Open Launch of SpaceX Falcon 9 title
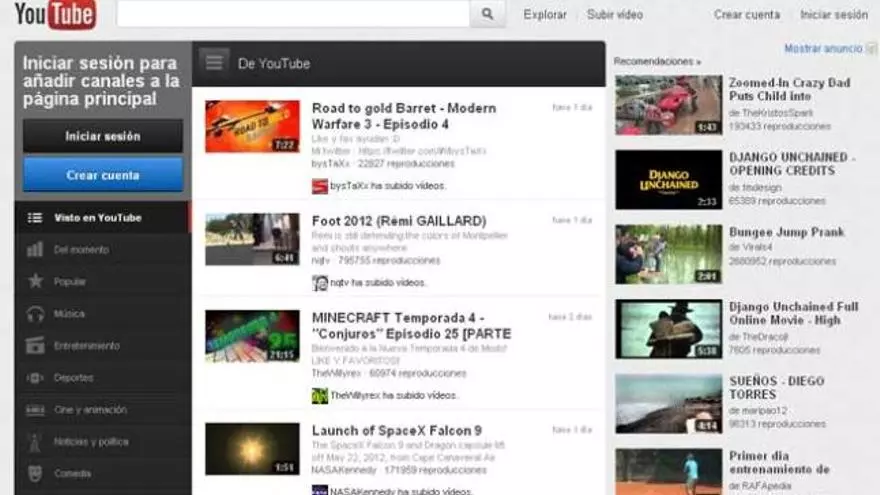This screenshot has height=495, width=880. point(396,431)
